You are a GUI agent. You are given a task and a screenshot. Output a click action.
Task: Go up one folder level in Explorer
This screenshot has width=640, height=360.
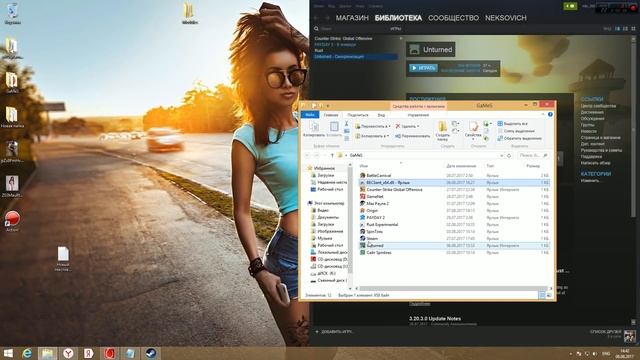[332, 156]
